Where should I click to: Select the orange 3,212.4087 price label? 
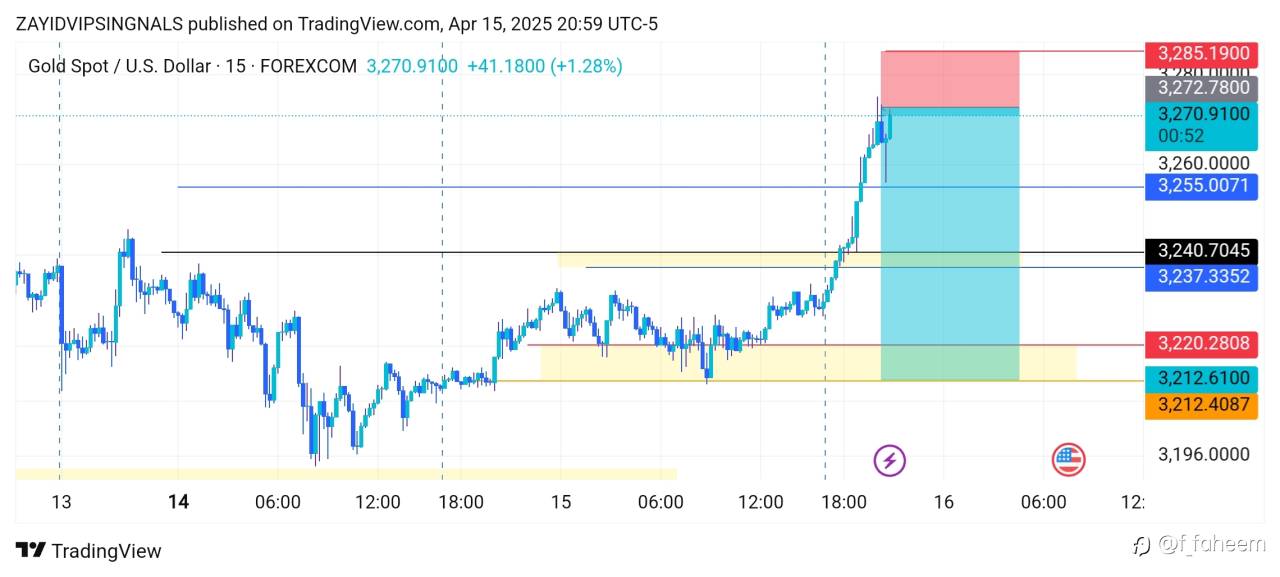coord(1201,405)
